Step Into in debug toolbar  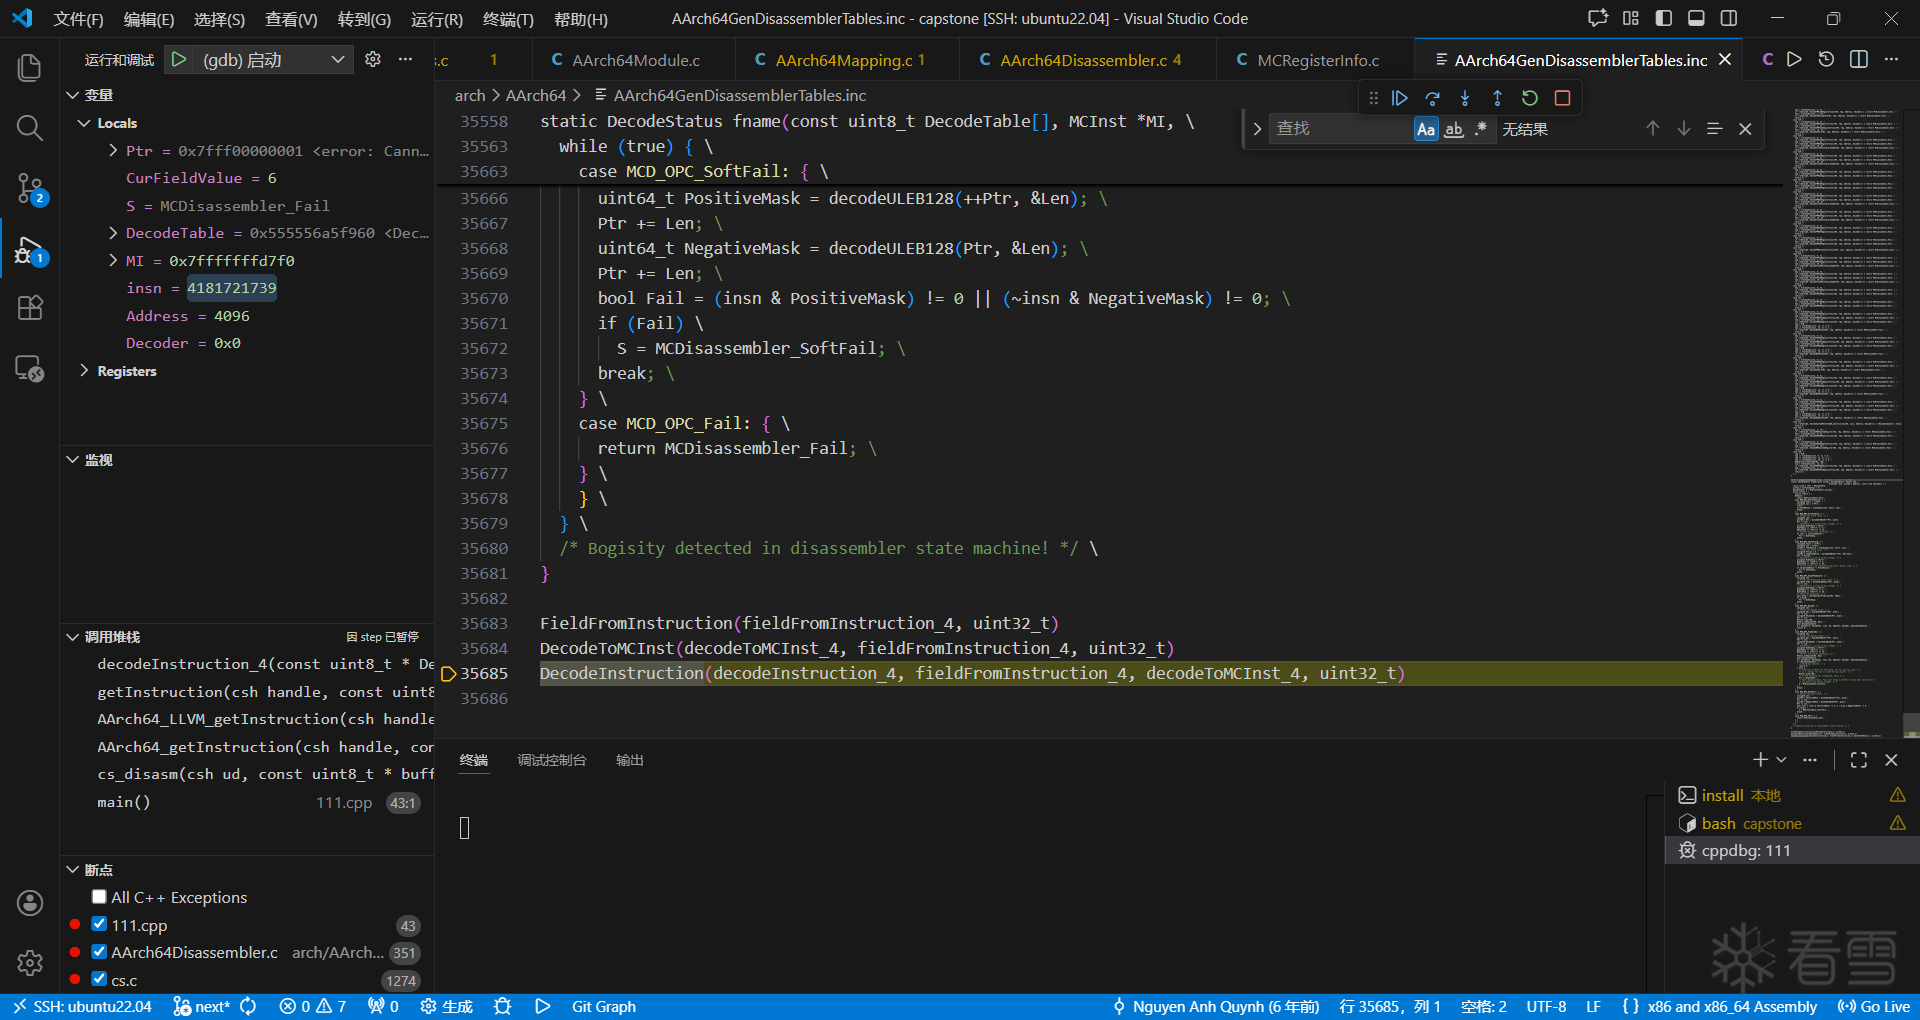pyautogui.click(x=1465, y=98)
